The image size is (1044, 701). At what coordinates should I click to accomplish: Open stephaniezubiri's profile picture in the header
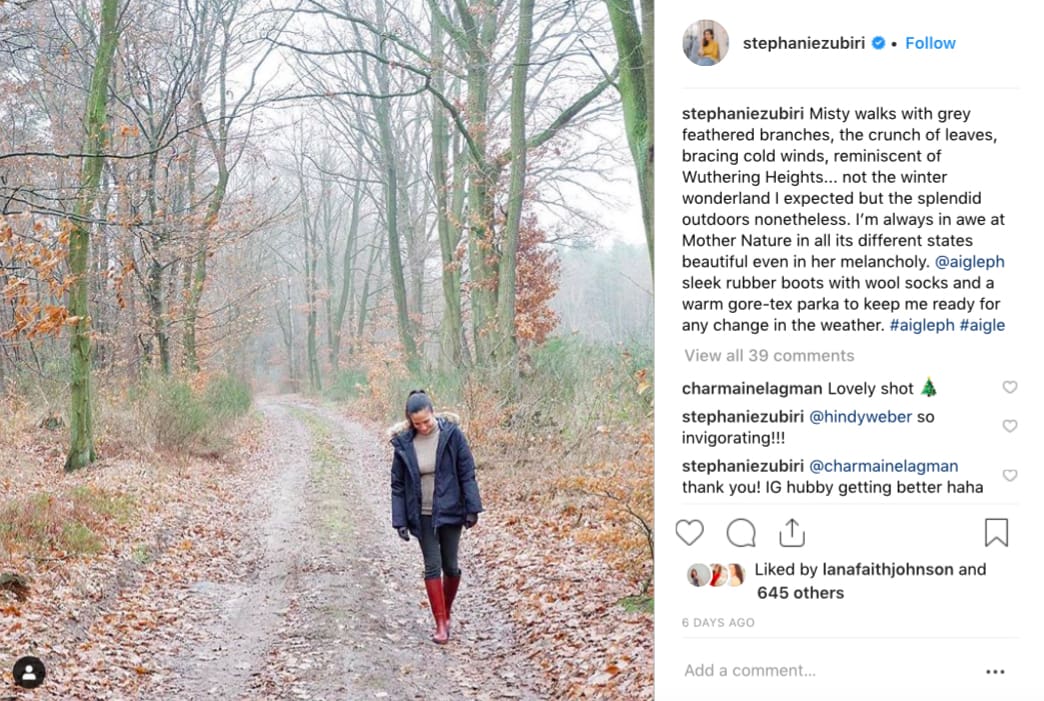click(x=705, y=43)
